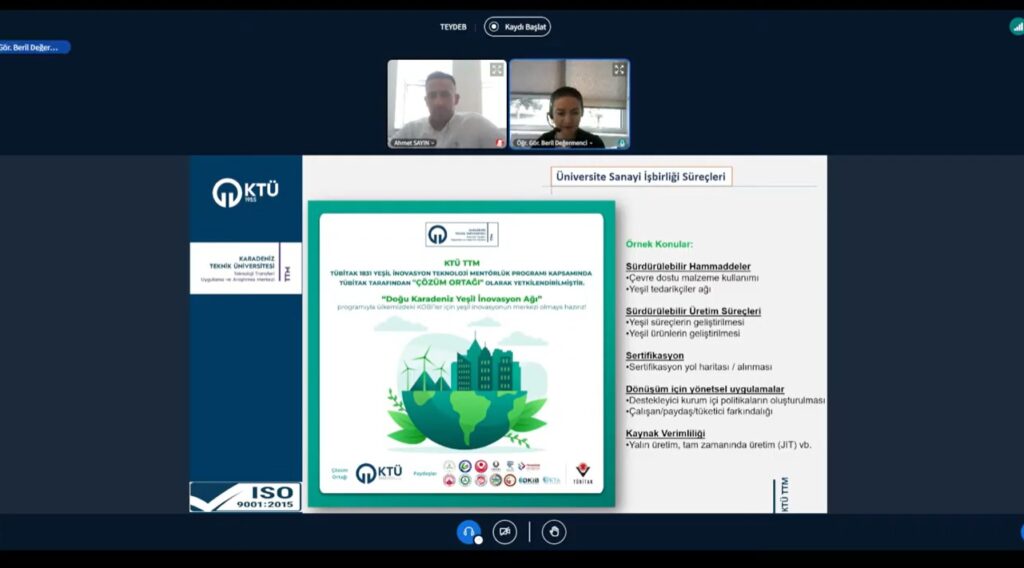Click the TEYDEB meeting title
The image size is (1024, 568).
click(x=453, y=27)
